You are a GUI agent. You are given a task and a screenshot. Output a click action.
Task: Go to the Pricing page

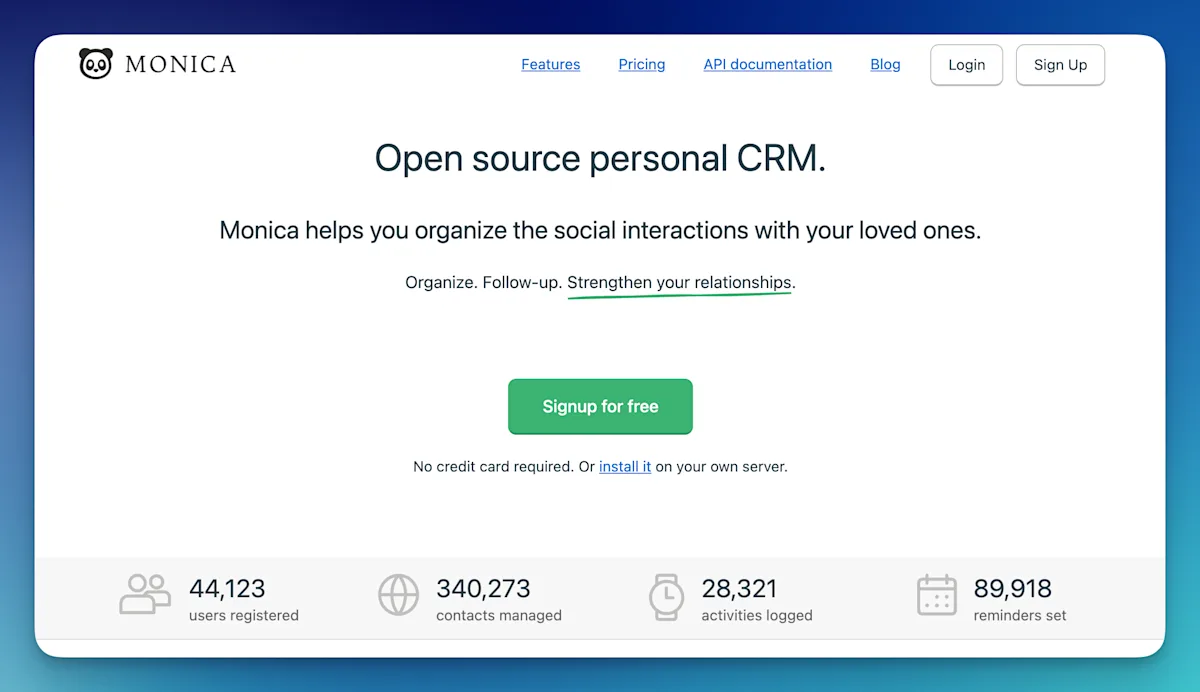tap(642, 64)
